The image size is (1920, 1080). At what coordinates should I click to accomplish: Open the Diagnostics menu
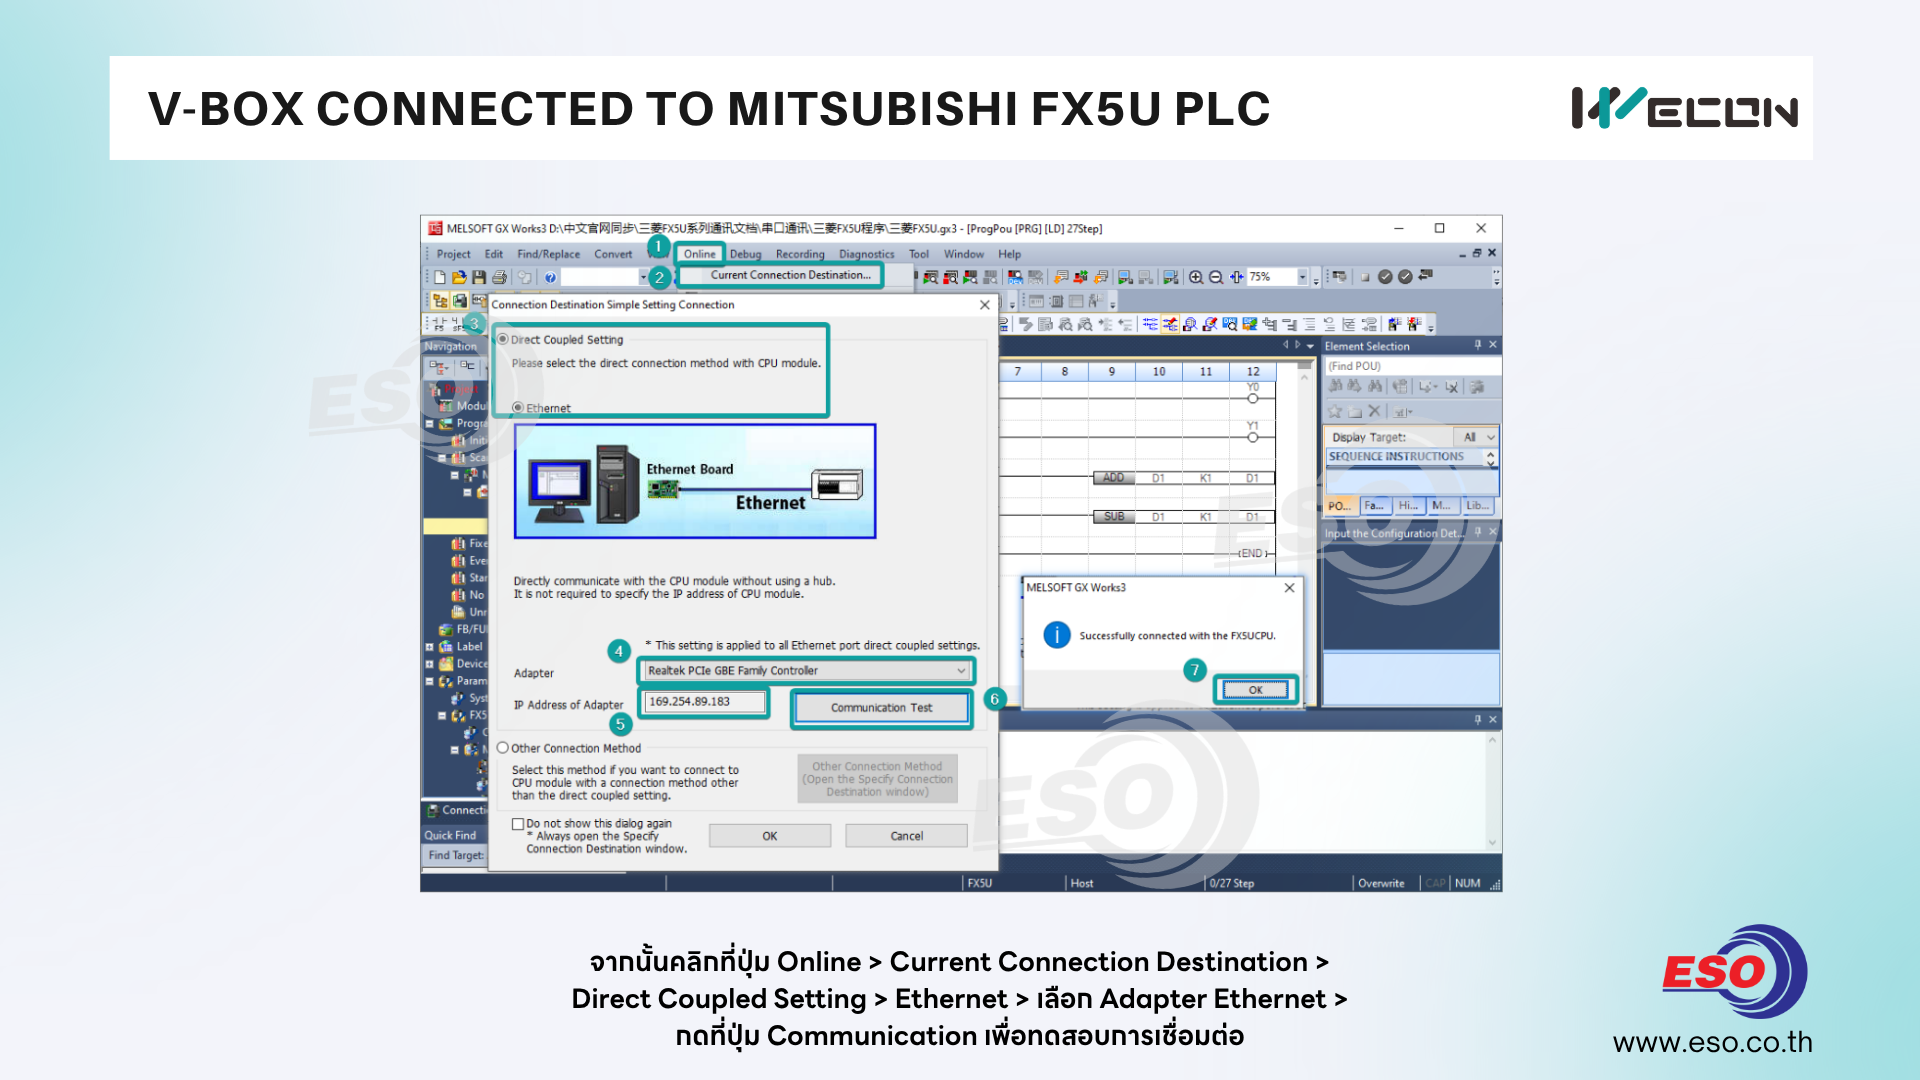pos(867,254)
